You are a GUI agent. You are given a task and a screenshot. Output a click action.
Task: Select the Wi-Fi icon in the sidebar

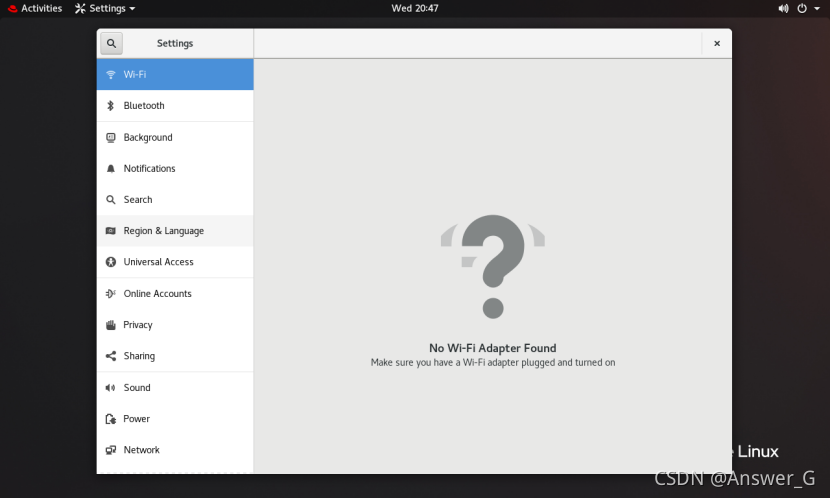(111, 75)
